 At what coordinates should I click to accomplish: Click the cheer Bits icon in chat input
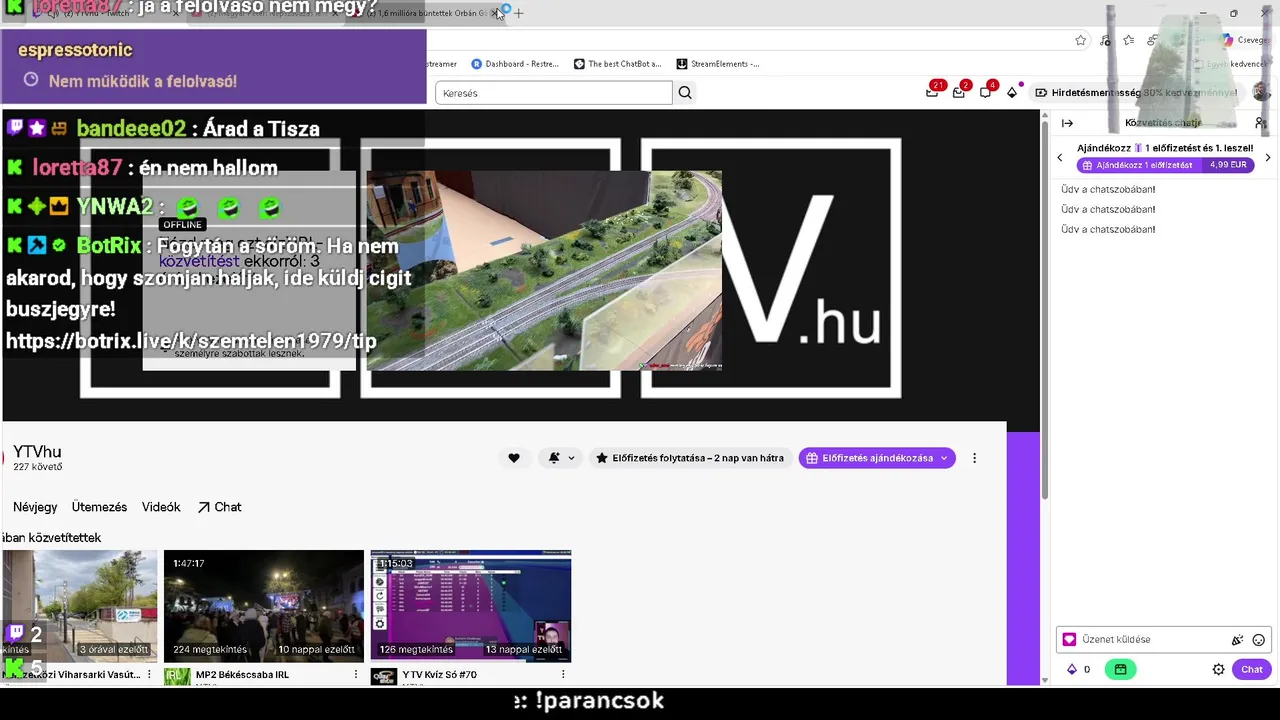(x=1237, y=640)
